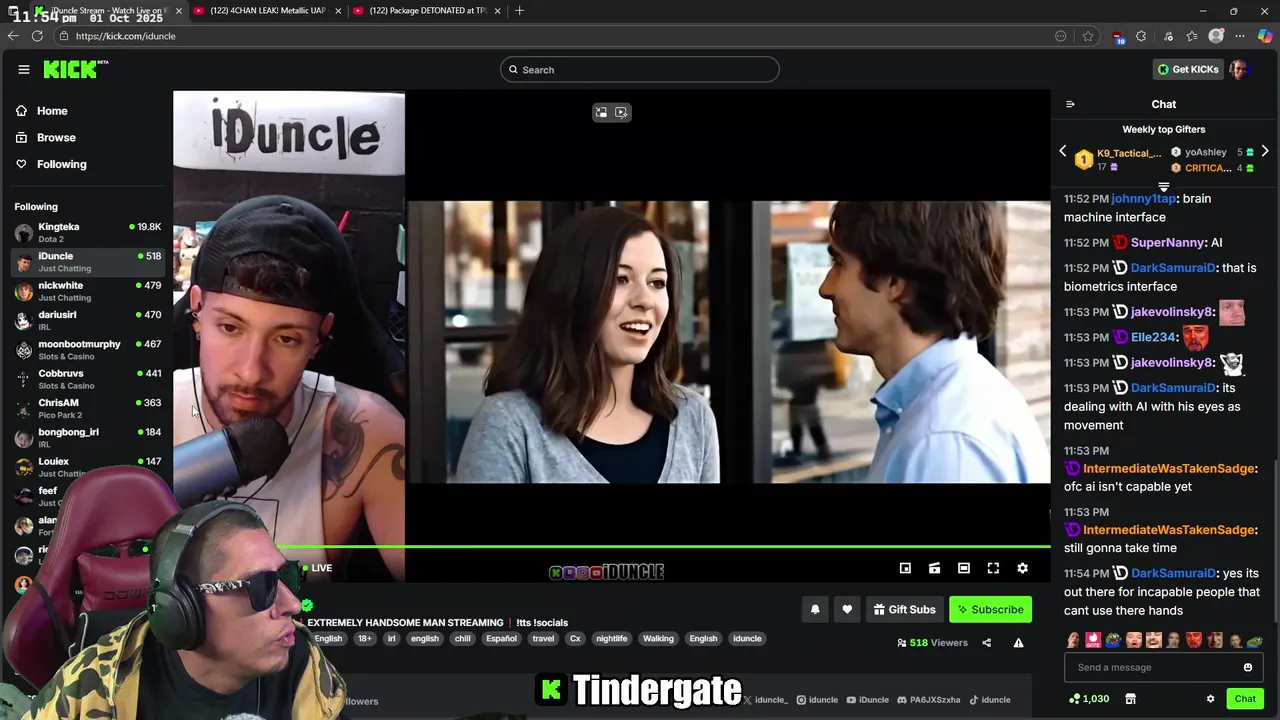Viewport: 1280px width, 720px height.
Task: Collapse the chat panel with the arrow-lines icon
Action: (x=1070, y=104)
